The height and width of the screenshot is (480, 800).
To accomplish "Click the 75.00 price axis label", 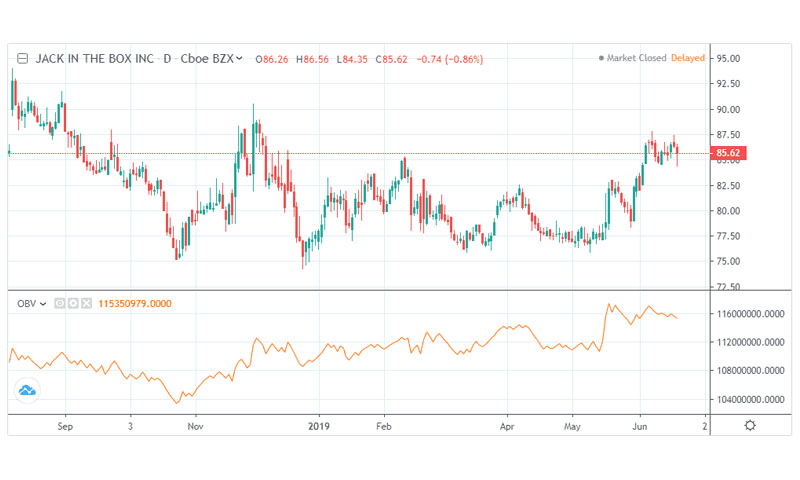I will (729, 261).
